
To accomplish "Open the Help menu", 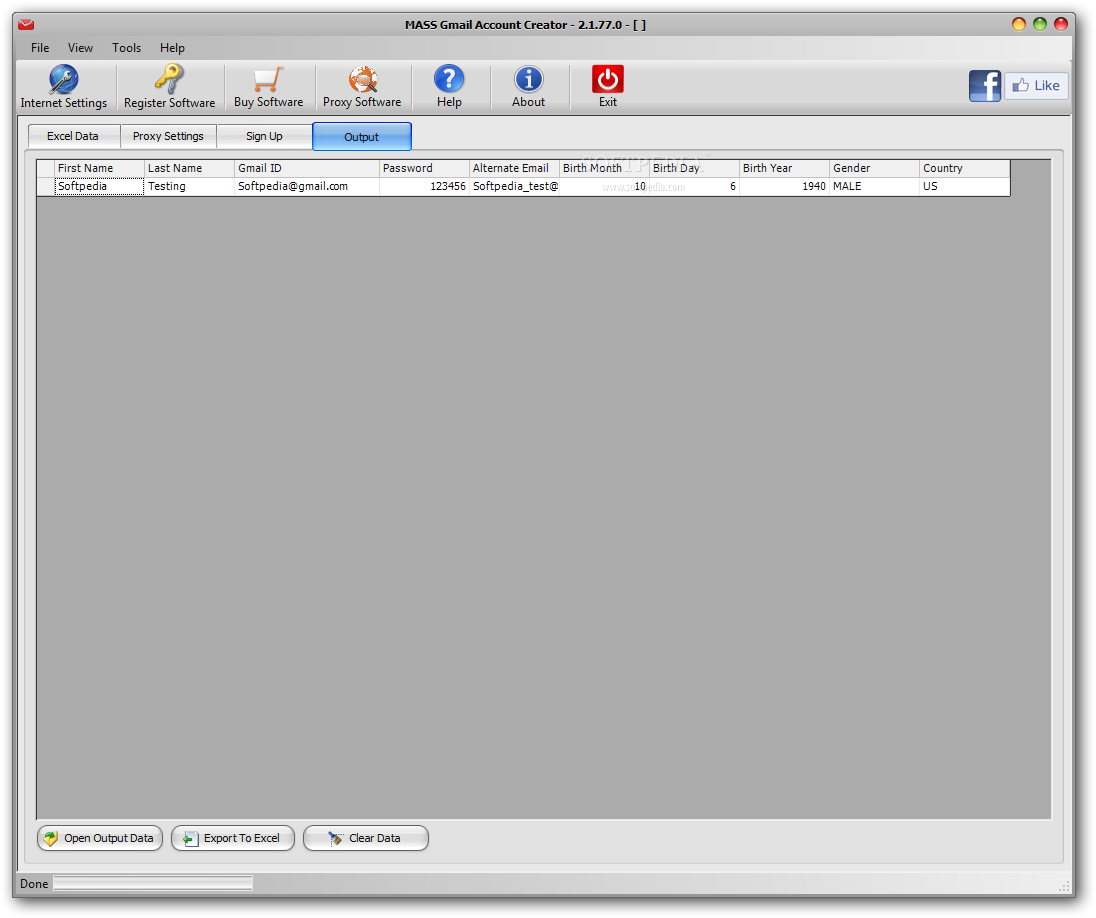I will click(x=172, y=48).
